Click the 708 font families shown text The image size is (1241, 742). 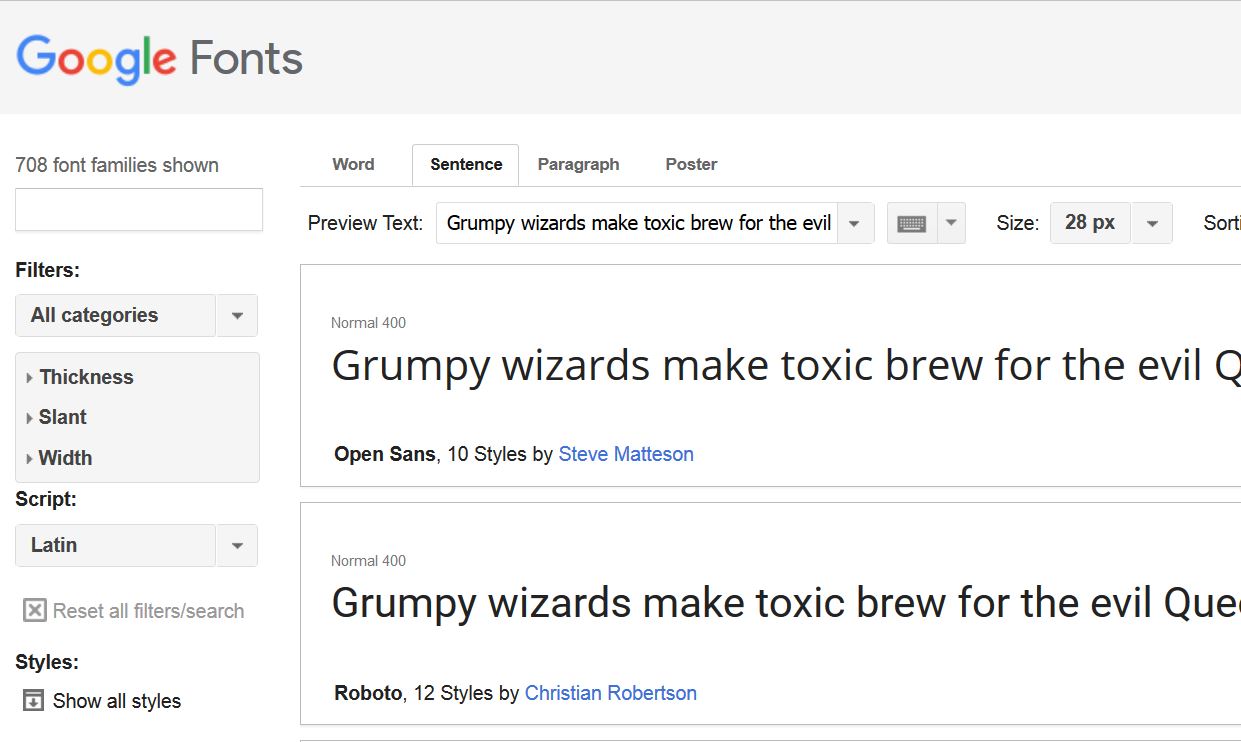[117, 165]
